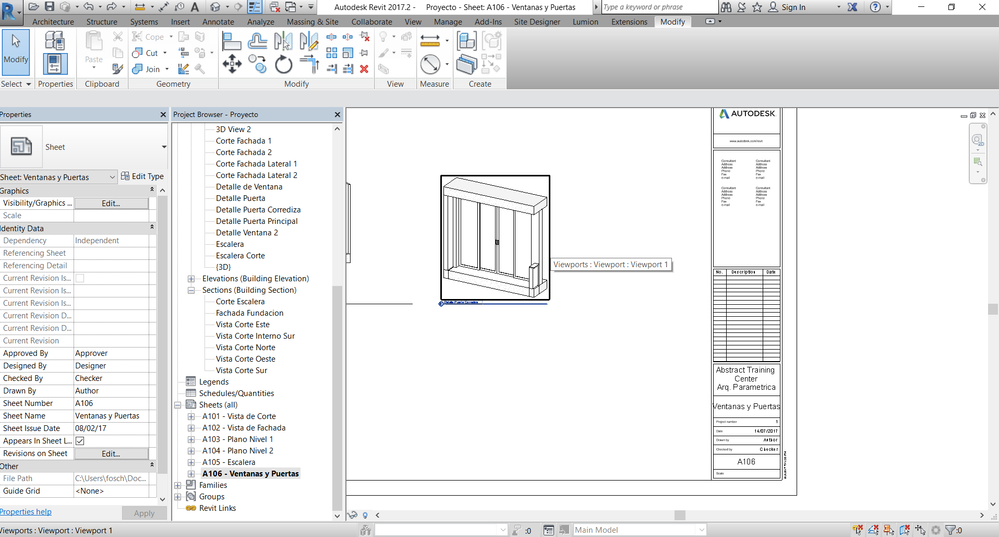
Task: Click the Undo arrow icon
Action: (89, 7)
